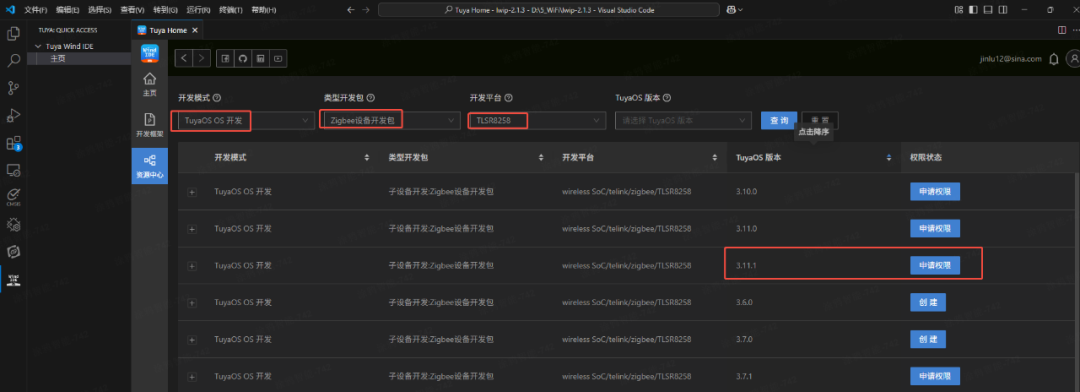Click 申请权限 for version 3.11.1
Screen dimensions: 1080x392
(935, 265)
